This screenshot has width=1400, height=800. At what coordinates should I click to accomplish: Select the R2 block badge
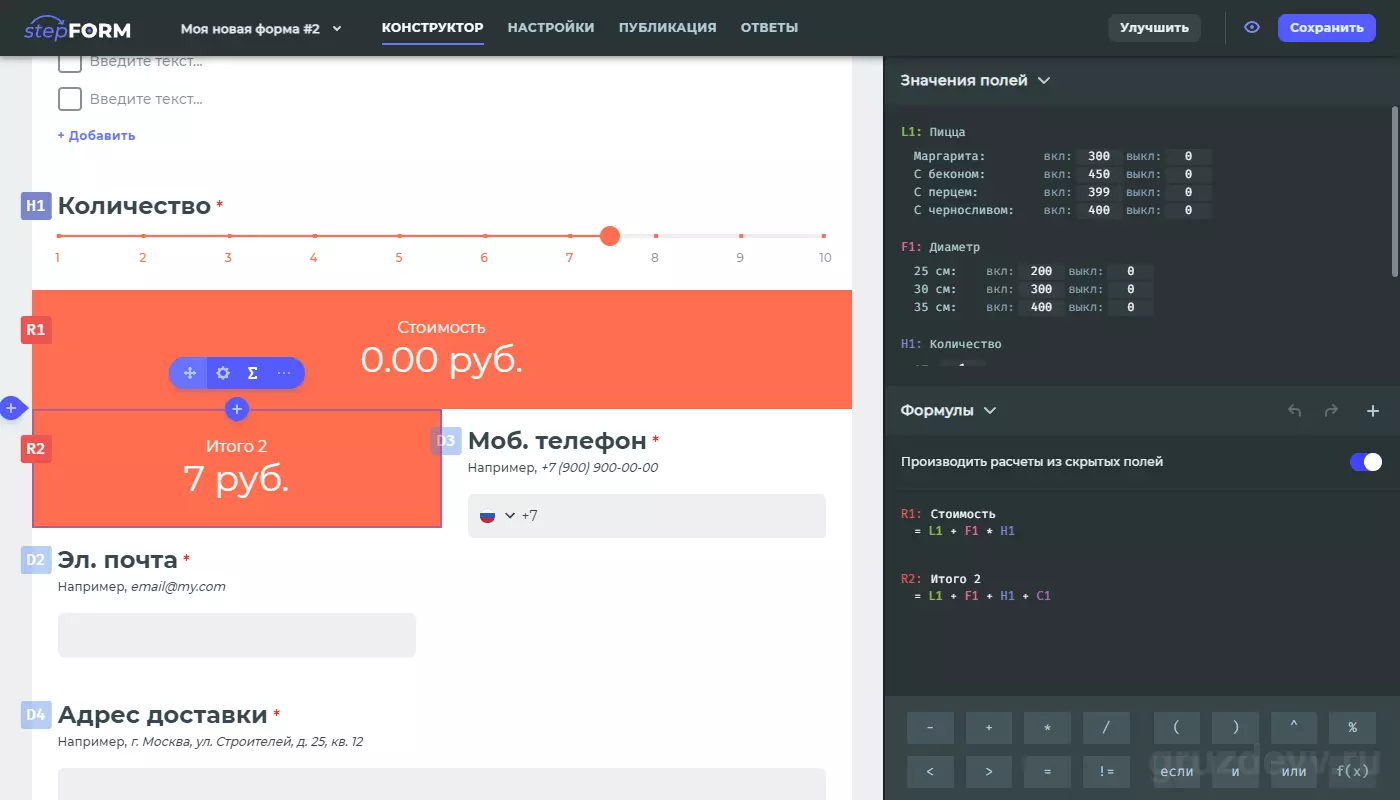[x=36, y=449]
